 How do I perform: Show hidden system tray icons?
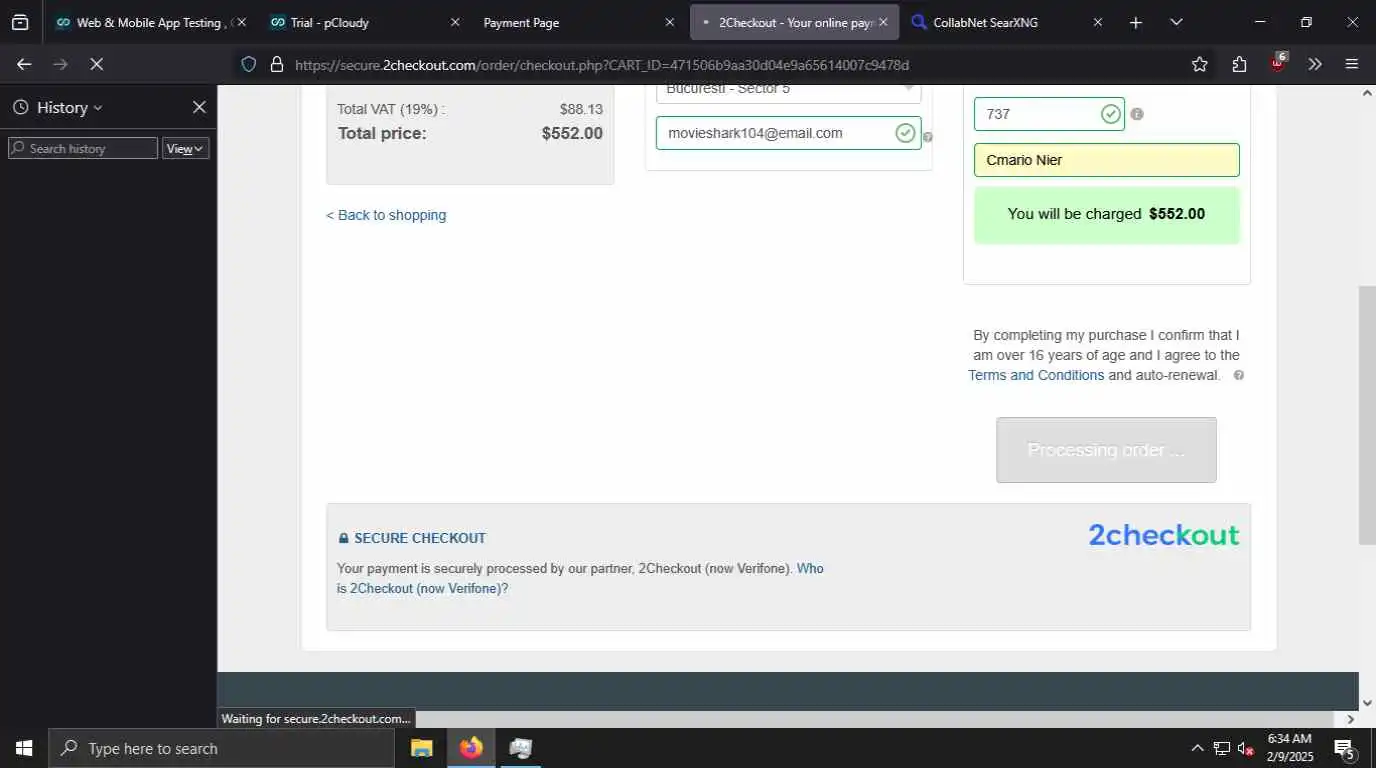[x=1197, y=748]
